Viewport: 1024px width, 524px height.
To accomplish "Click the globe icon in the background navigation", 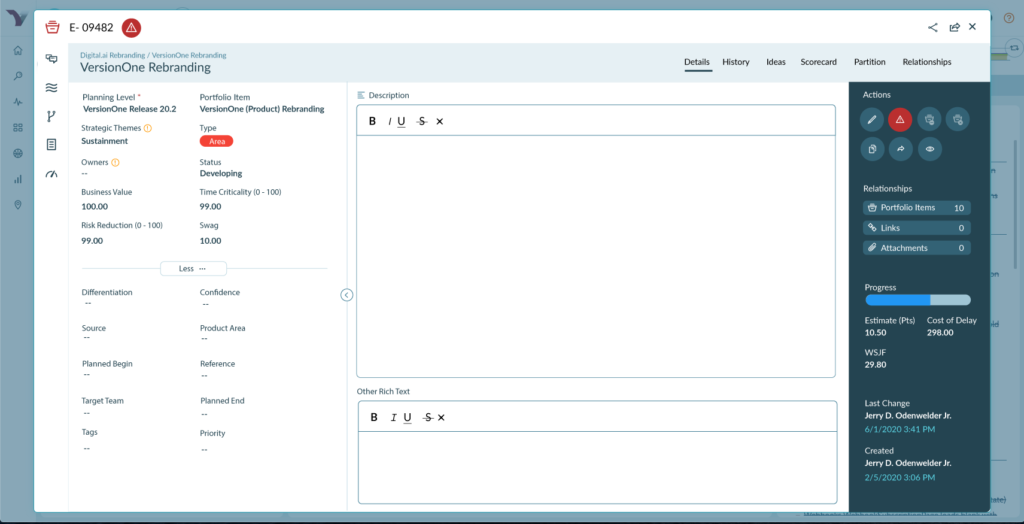I will [18, 153].
